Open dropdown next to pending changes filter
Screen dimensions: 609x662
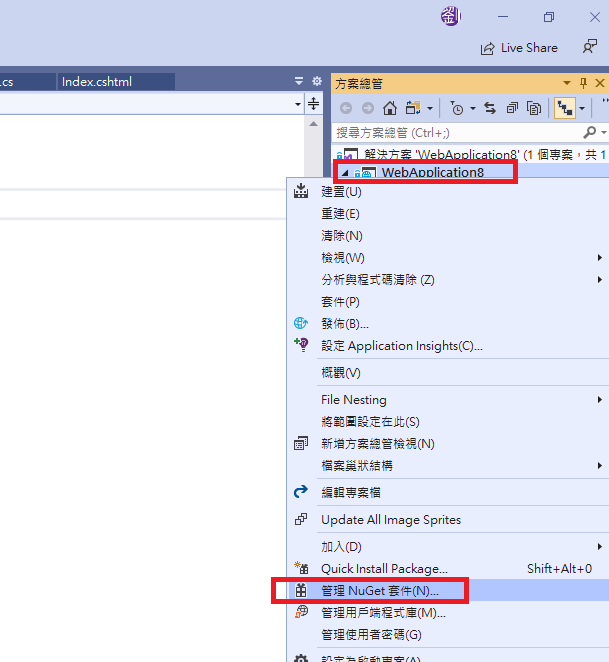473,109
